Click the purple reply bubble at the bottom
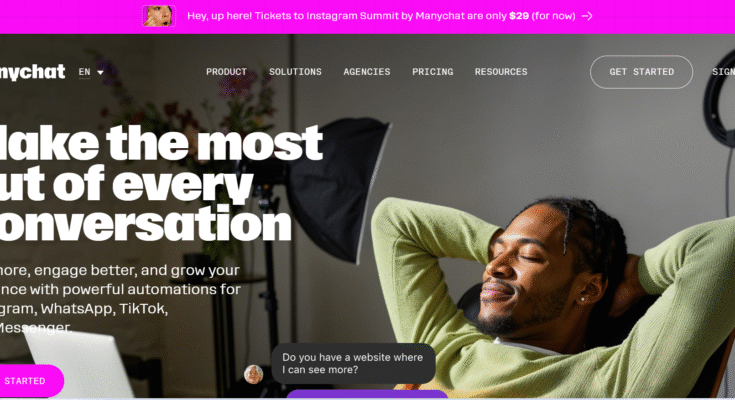 click(367, 394)
